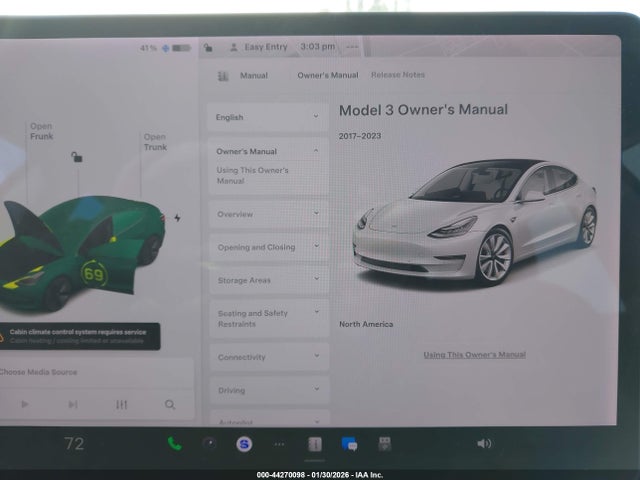The height and width of the screenshot is (480, 640).
Task: Open media search magnifier icon
Action: coord(170,405)
